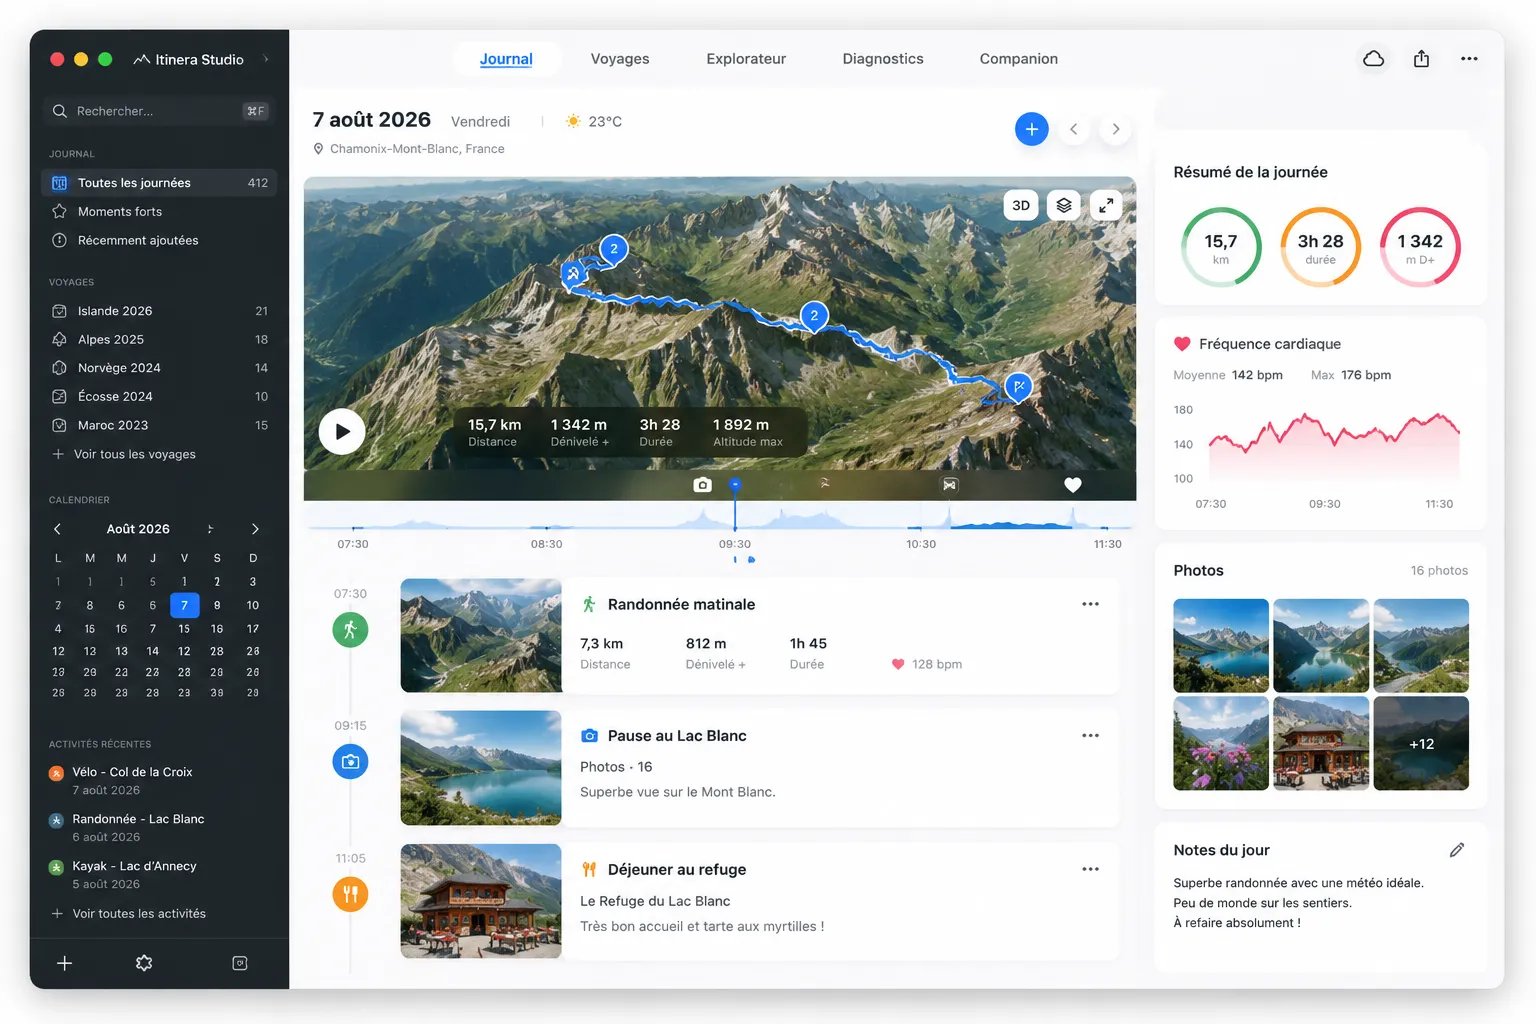Open the Alpes 2025 voyage
Screen dimensions: 1536x1024
(x=160, y=340)
